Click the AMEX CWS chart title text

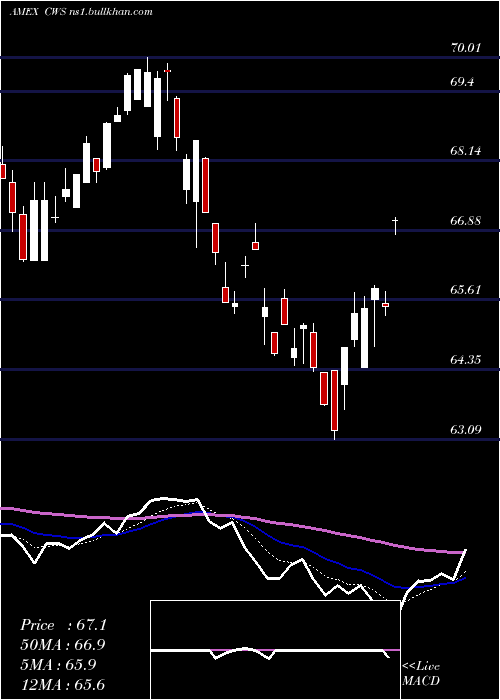(x=81, y=11)
